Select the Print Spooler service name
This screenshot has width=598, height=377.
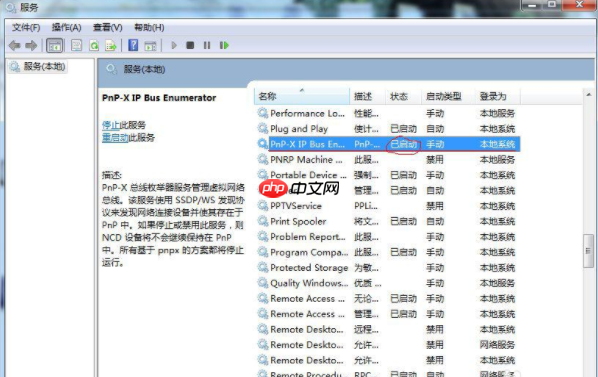point(298,221)
